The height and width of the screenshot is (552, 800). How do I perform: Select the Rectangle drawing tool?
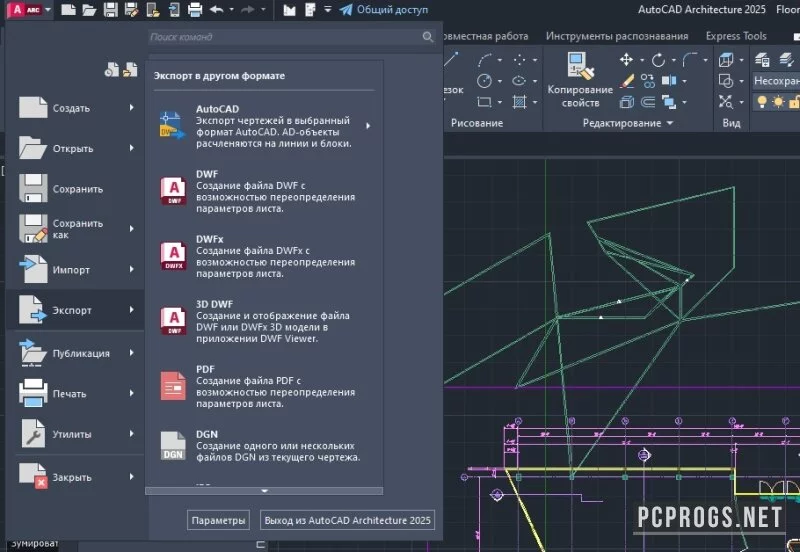484,102
